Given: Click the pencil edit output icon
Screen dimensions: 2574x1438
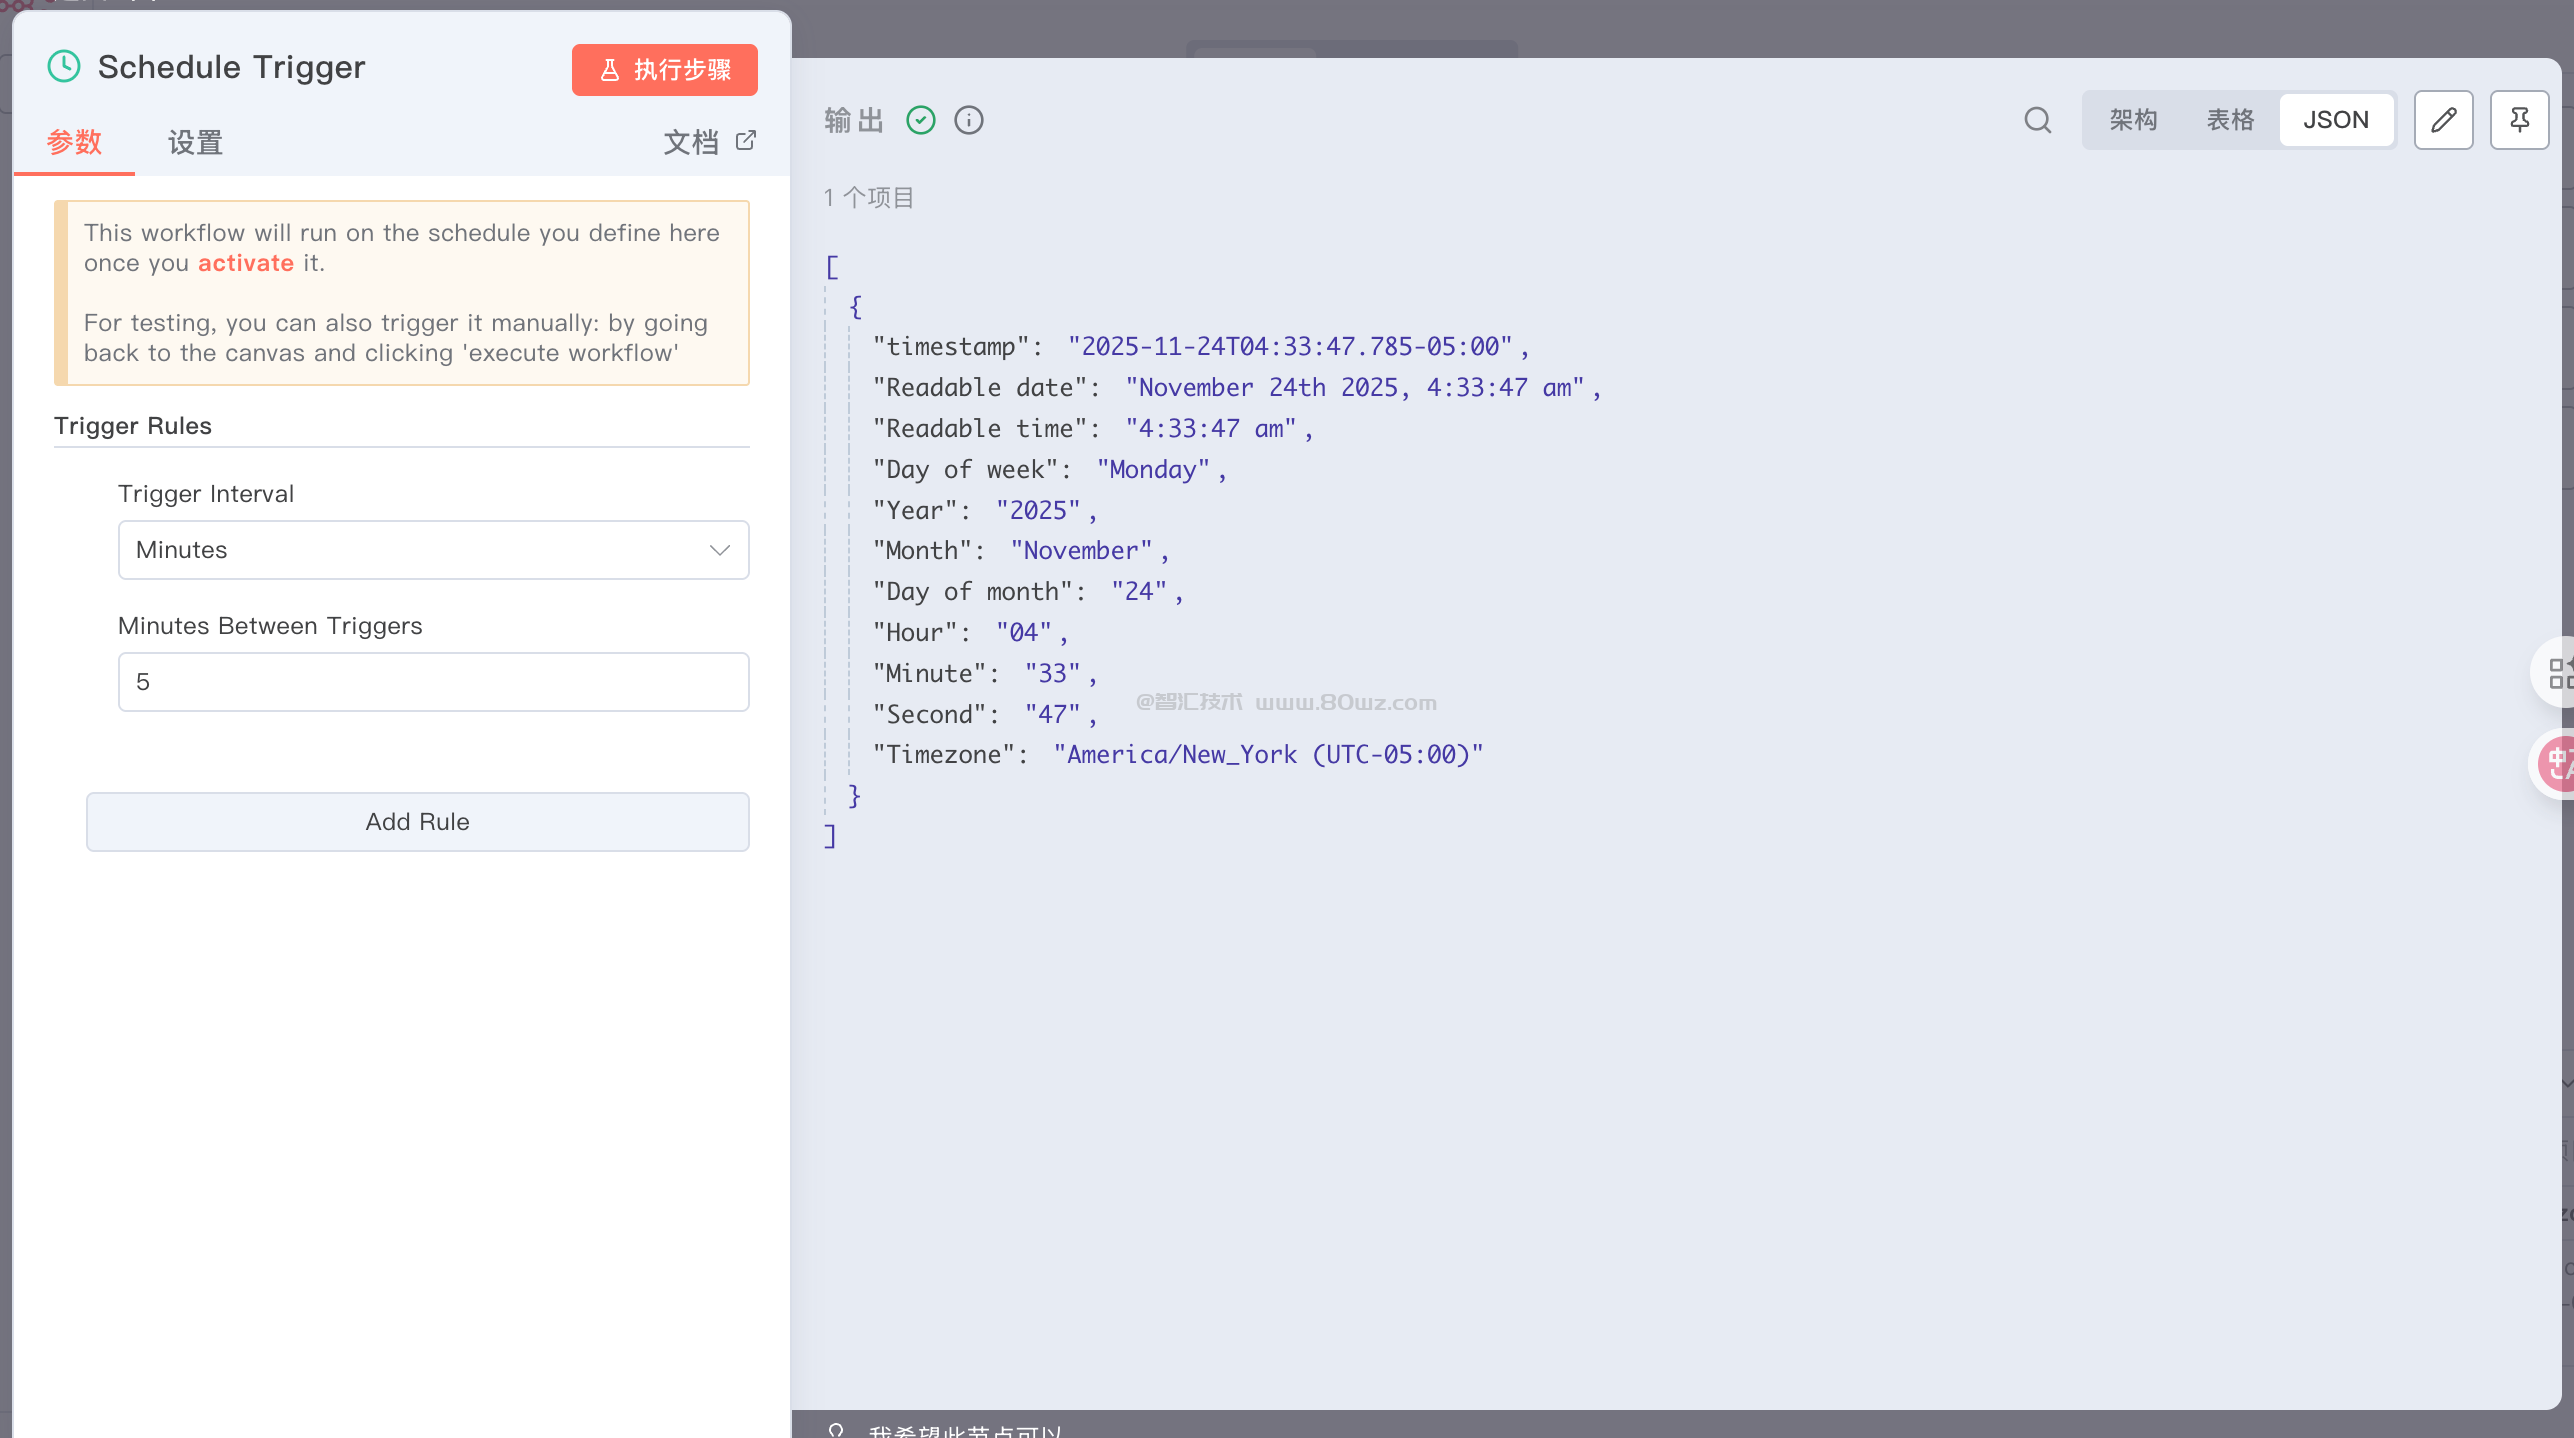Looking at the screenshot, I should (2443, 120).
